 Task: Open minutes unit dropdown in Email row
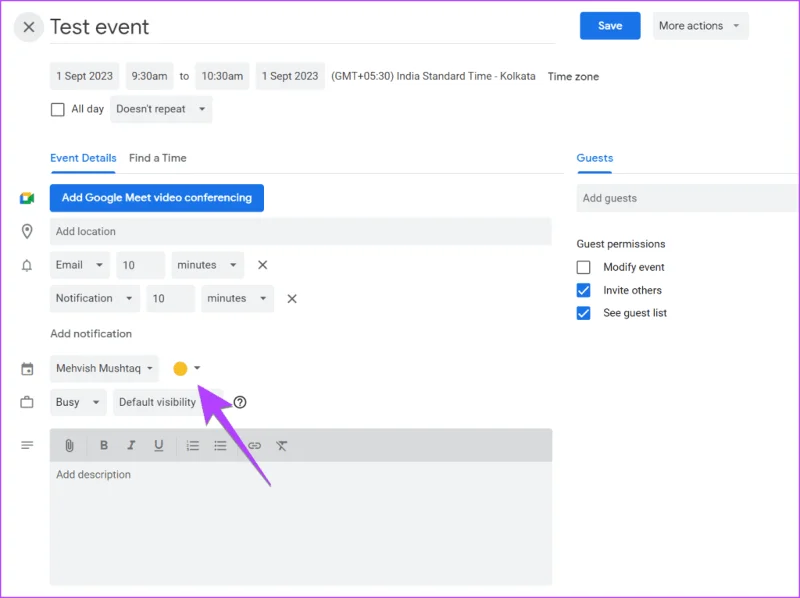pyautogui.click(x=207, y=265)
